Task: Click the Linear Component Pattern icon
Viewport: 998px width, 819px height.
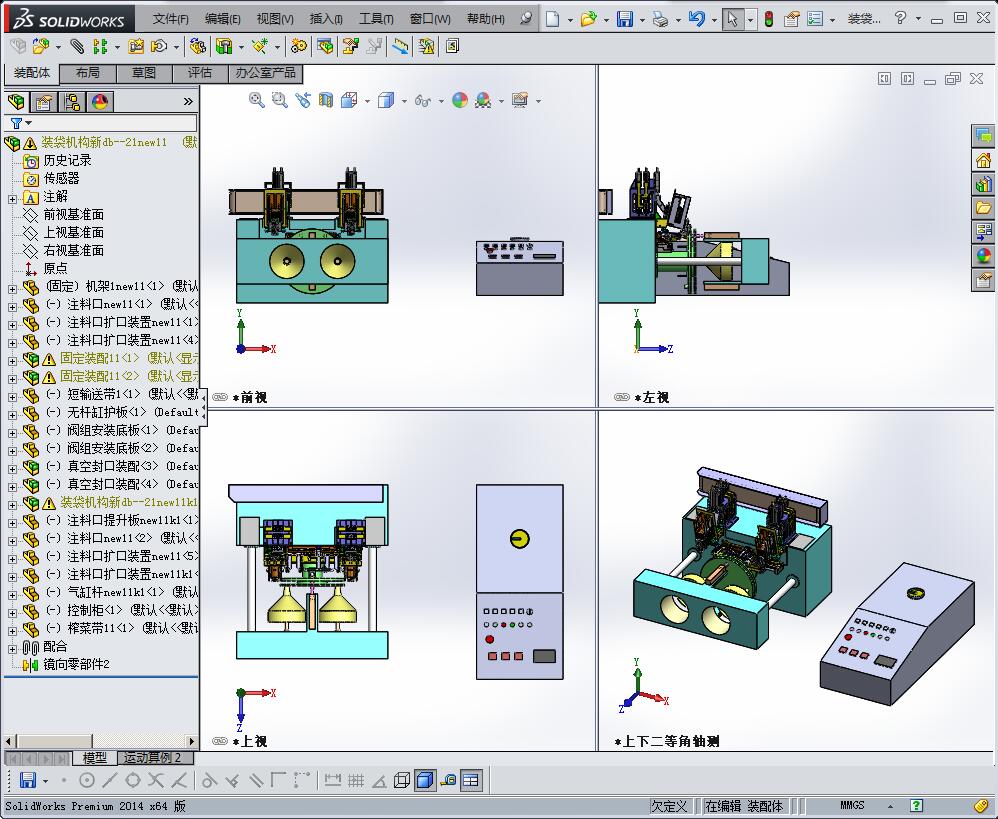Action: tap(100, 46)
